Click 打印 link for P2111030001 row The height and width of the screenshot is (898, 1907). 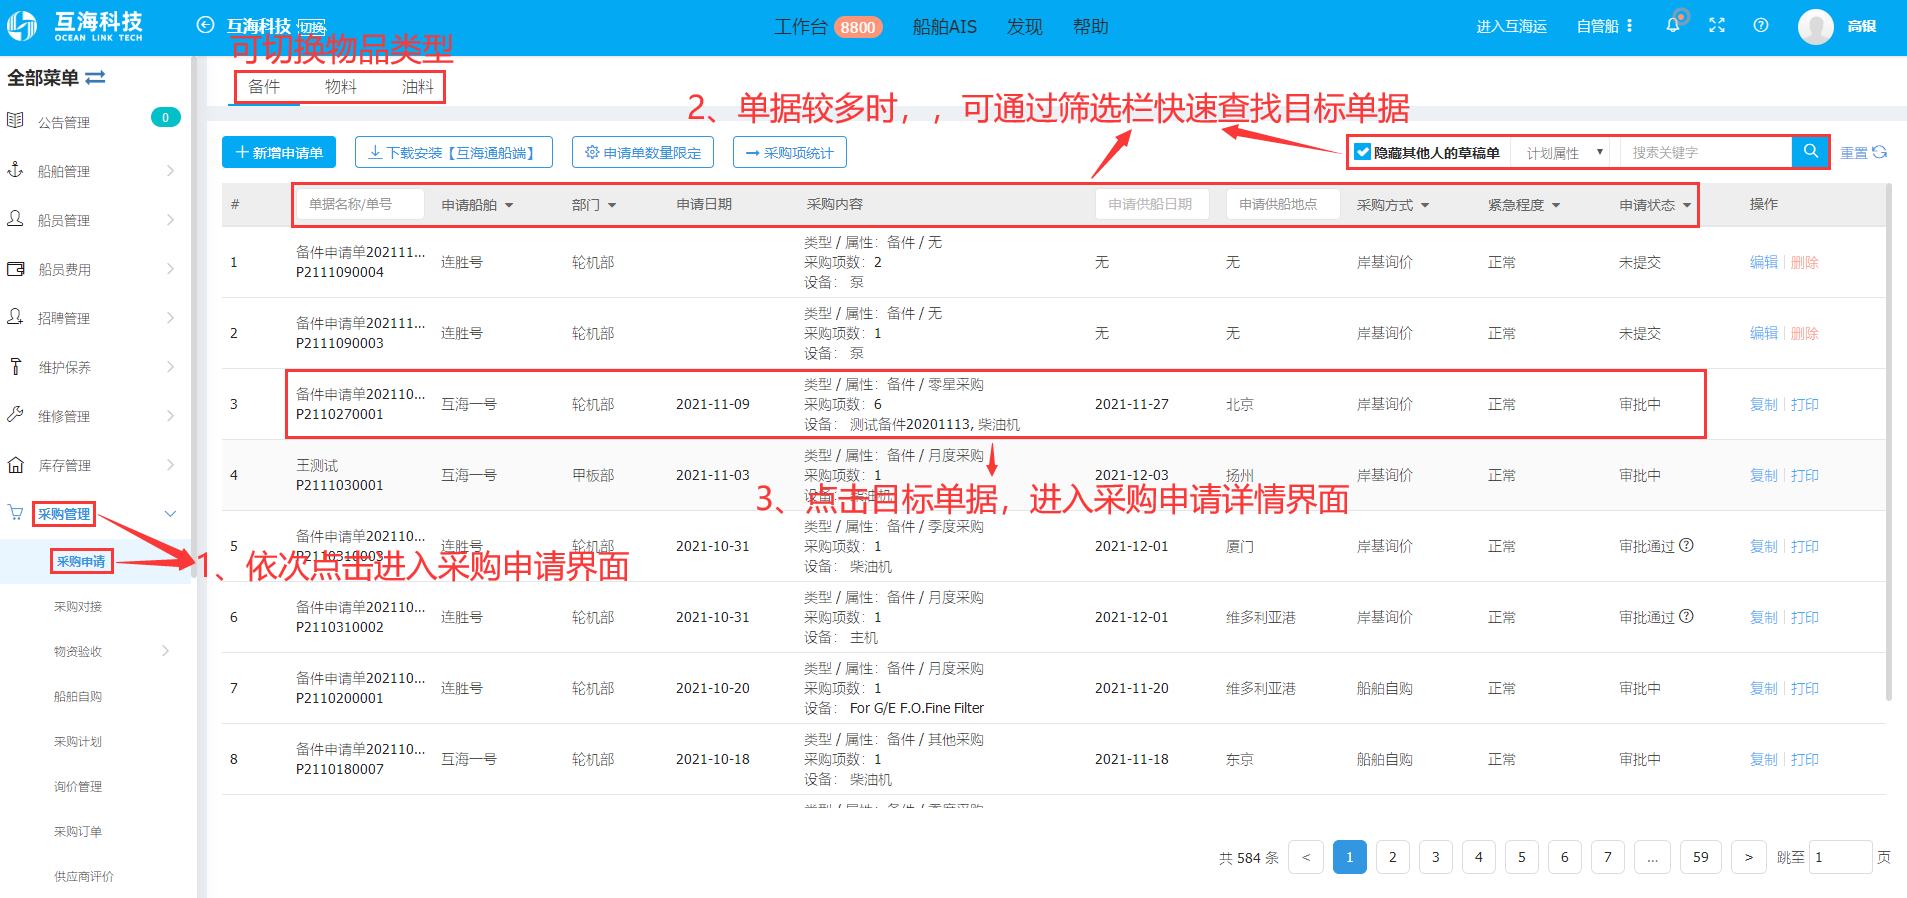coord(1804,475)
